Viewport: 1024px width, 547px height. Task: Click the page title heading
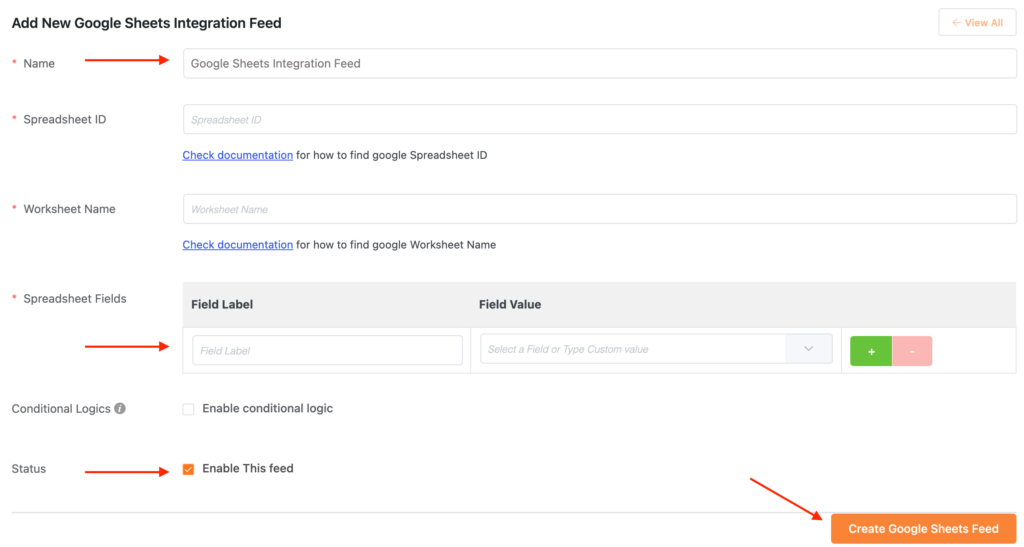coord(146,23)
